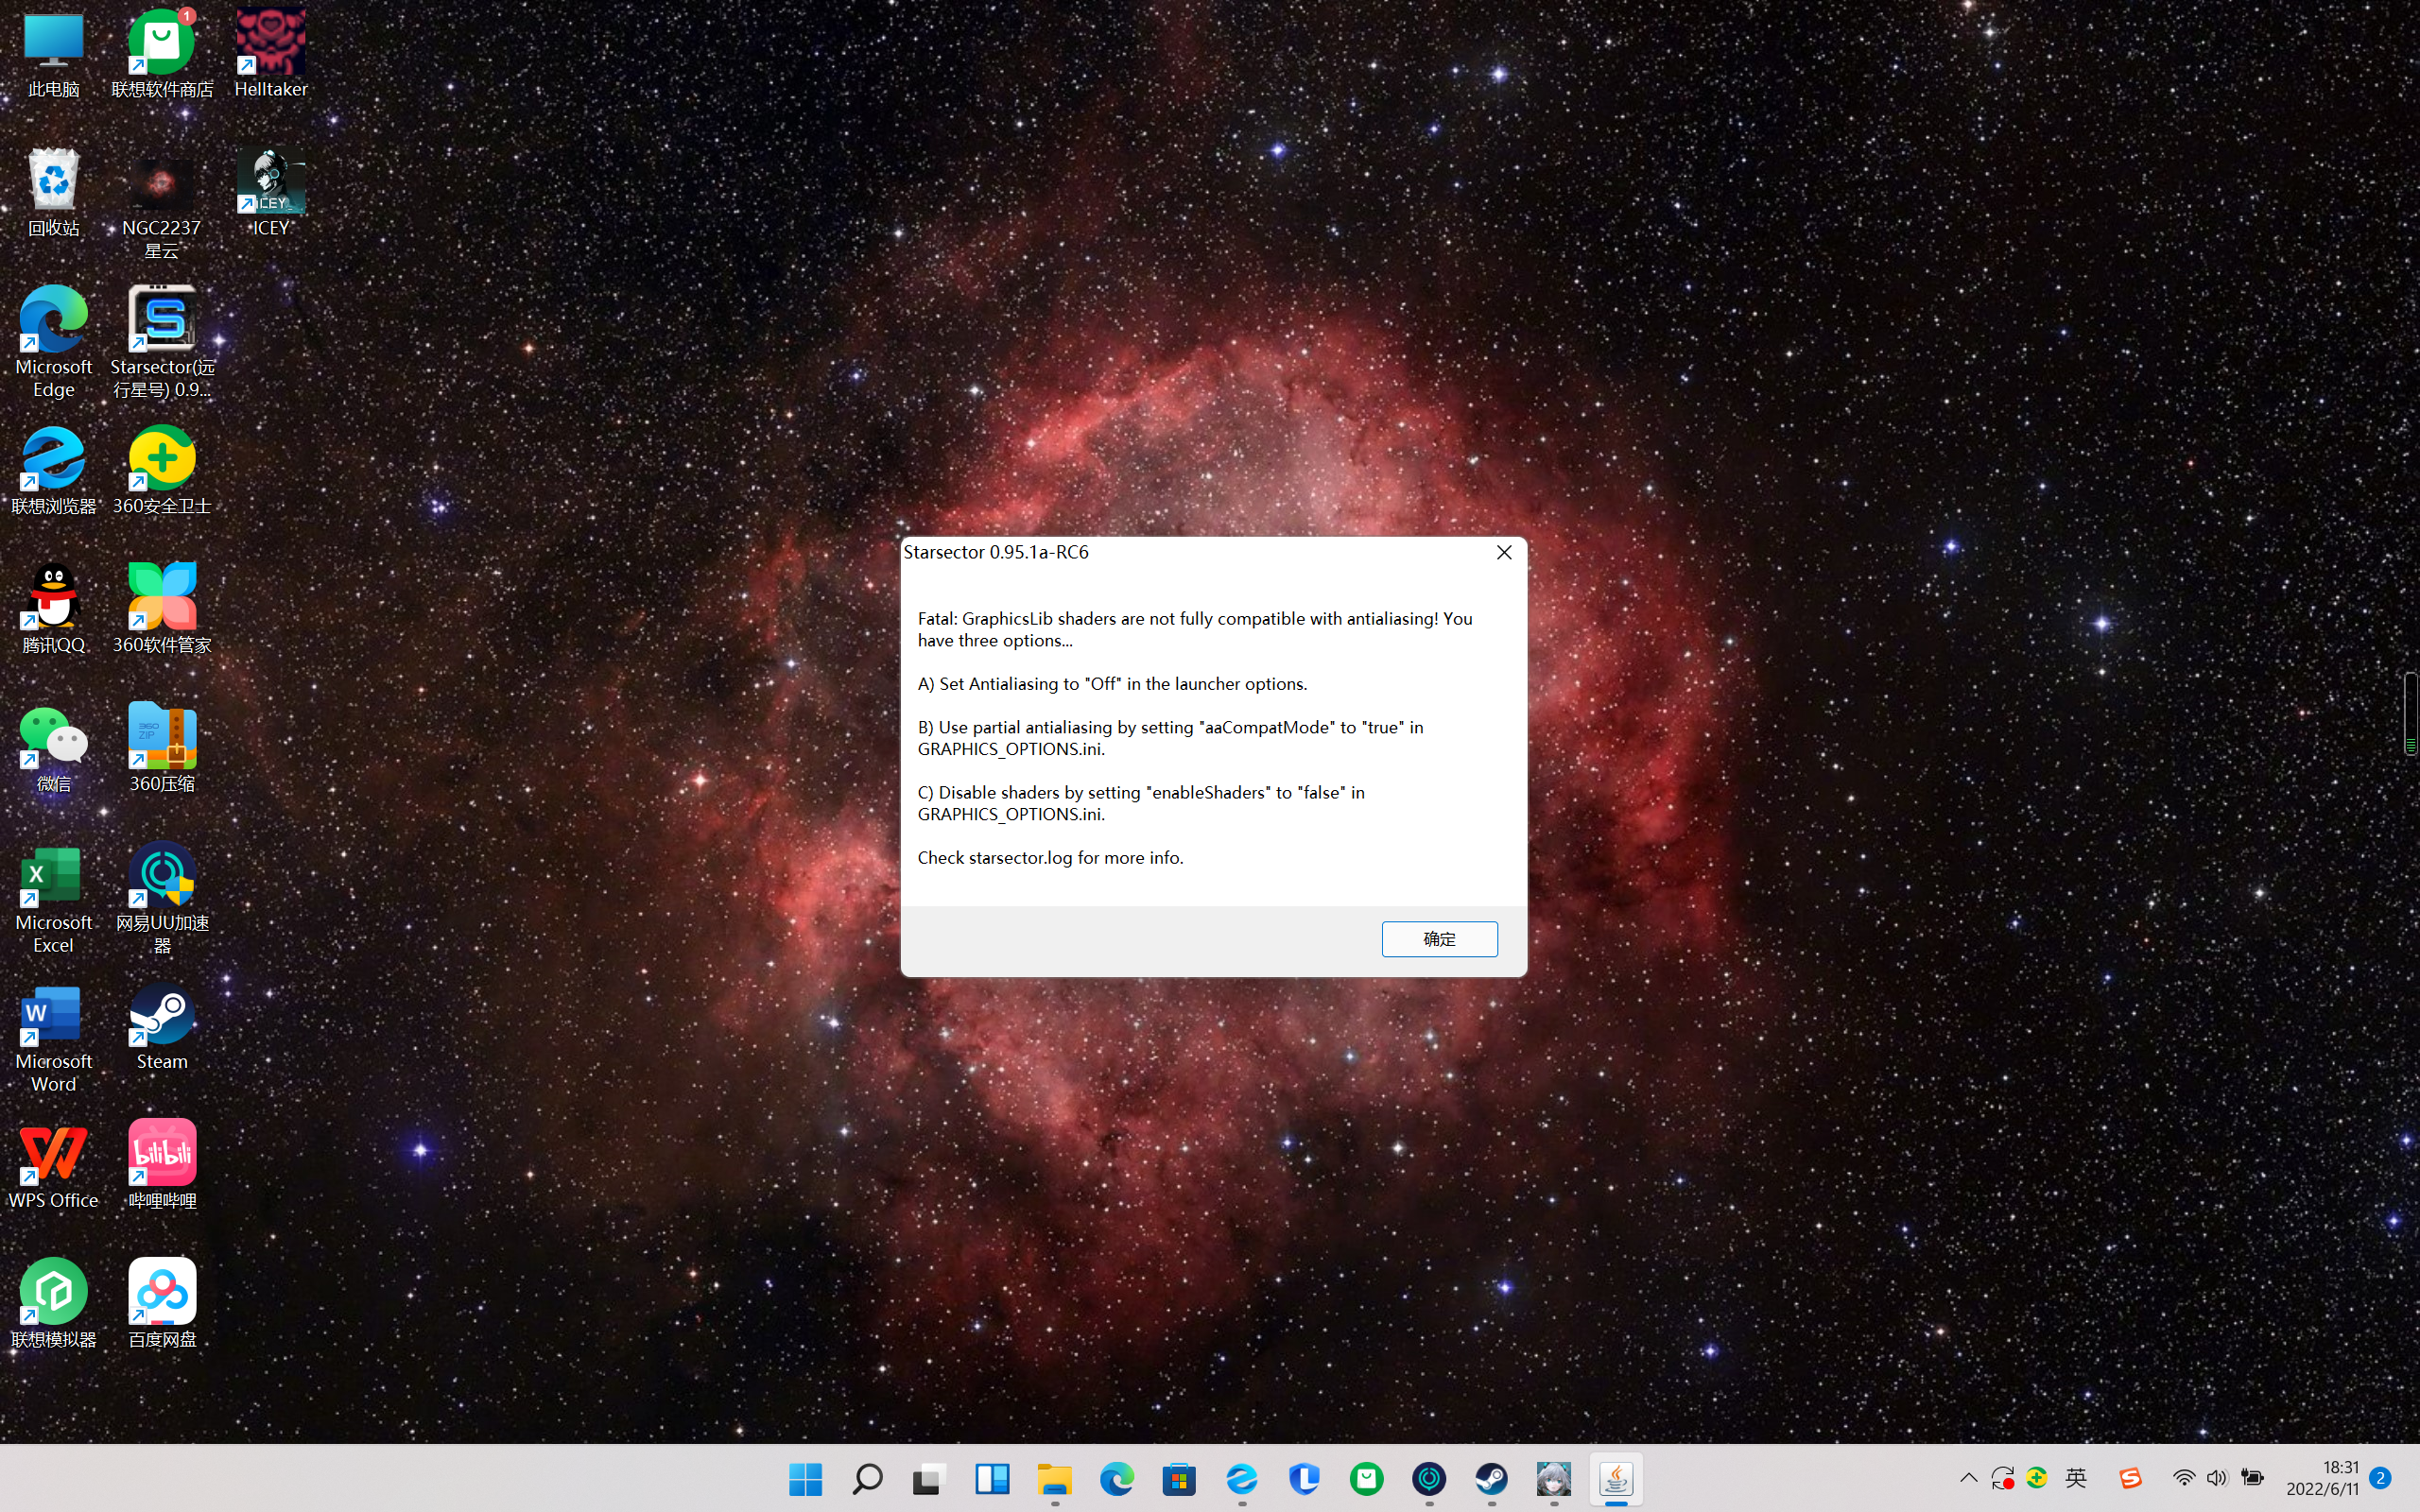Image resolution: width=2420 pixels, height=1512 pixels.
Task: Open File Explorer from the taskbar
Action: tap(1054, 1479)
